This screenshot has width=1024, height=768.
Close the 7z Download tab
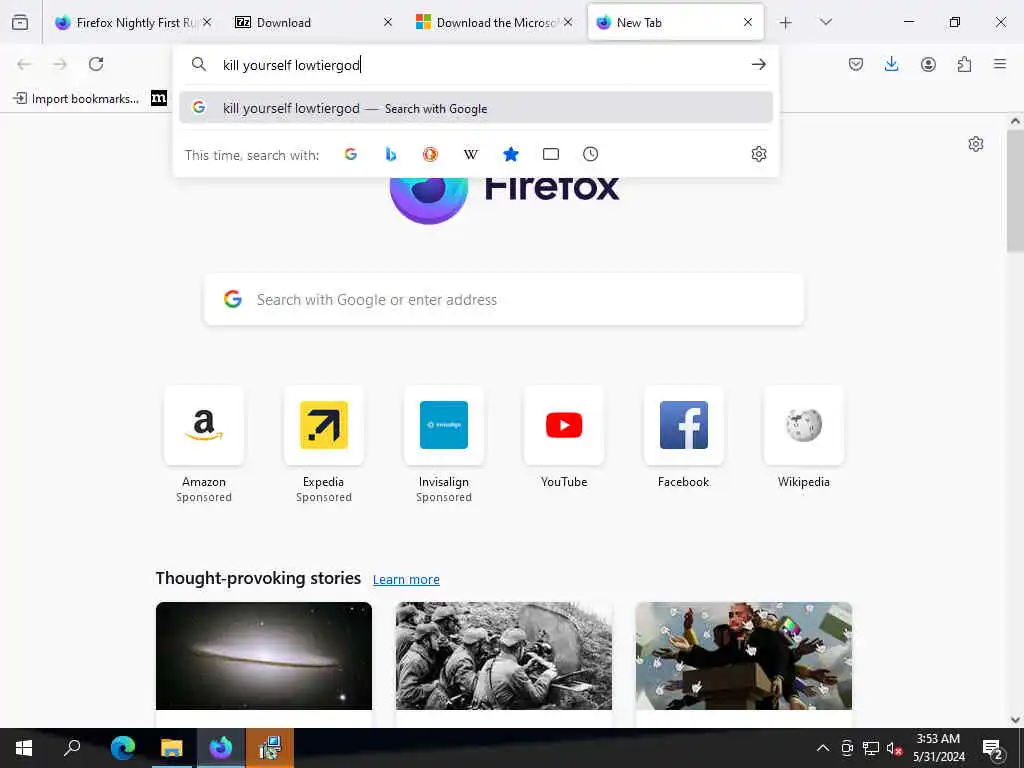(x=388, y=22)
